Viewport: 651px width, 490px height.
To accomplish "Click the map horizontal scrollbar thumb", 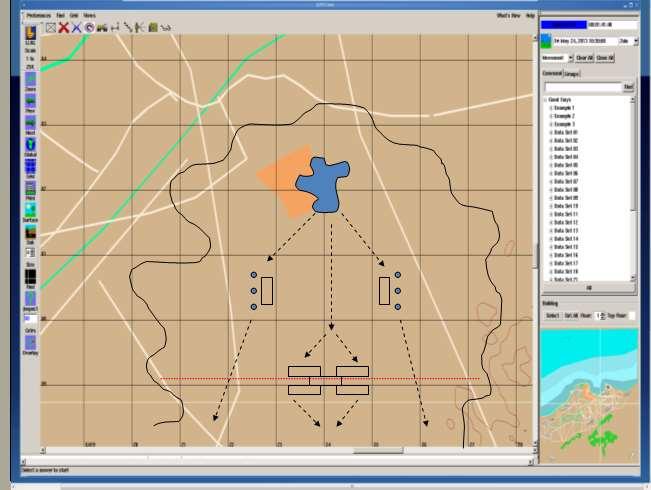I will pos(378,451).
